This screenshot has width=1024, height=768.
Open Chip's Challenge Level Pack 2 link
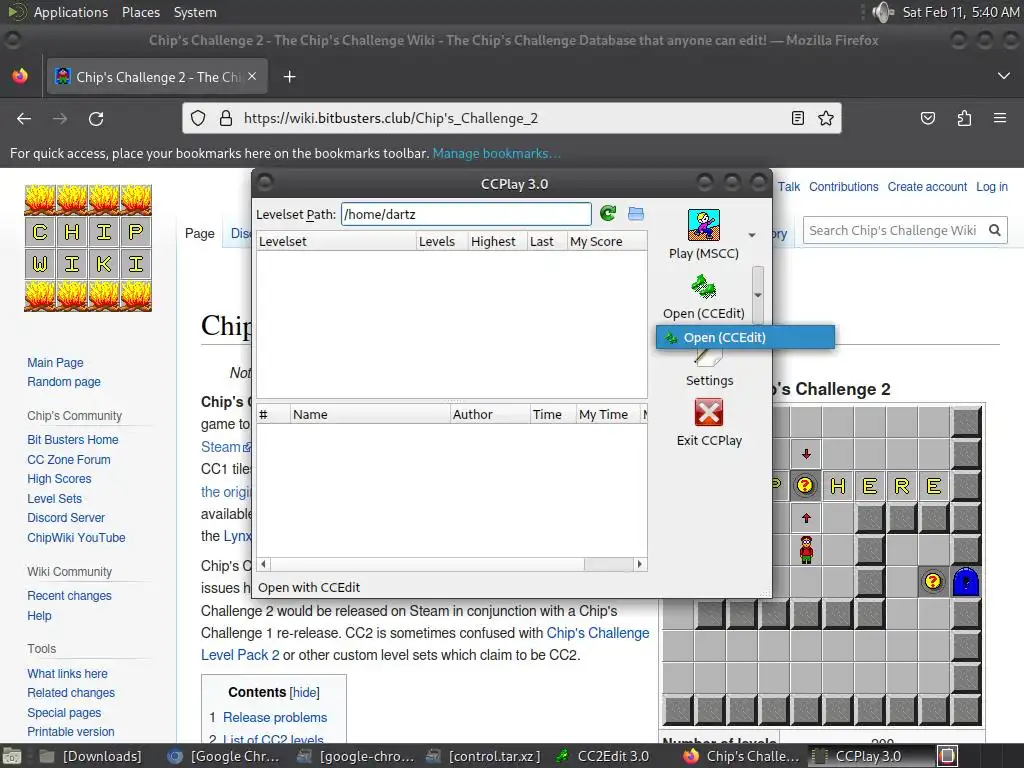tap(425, 644)
